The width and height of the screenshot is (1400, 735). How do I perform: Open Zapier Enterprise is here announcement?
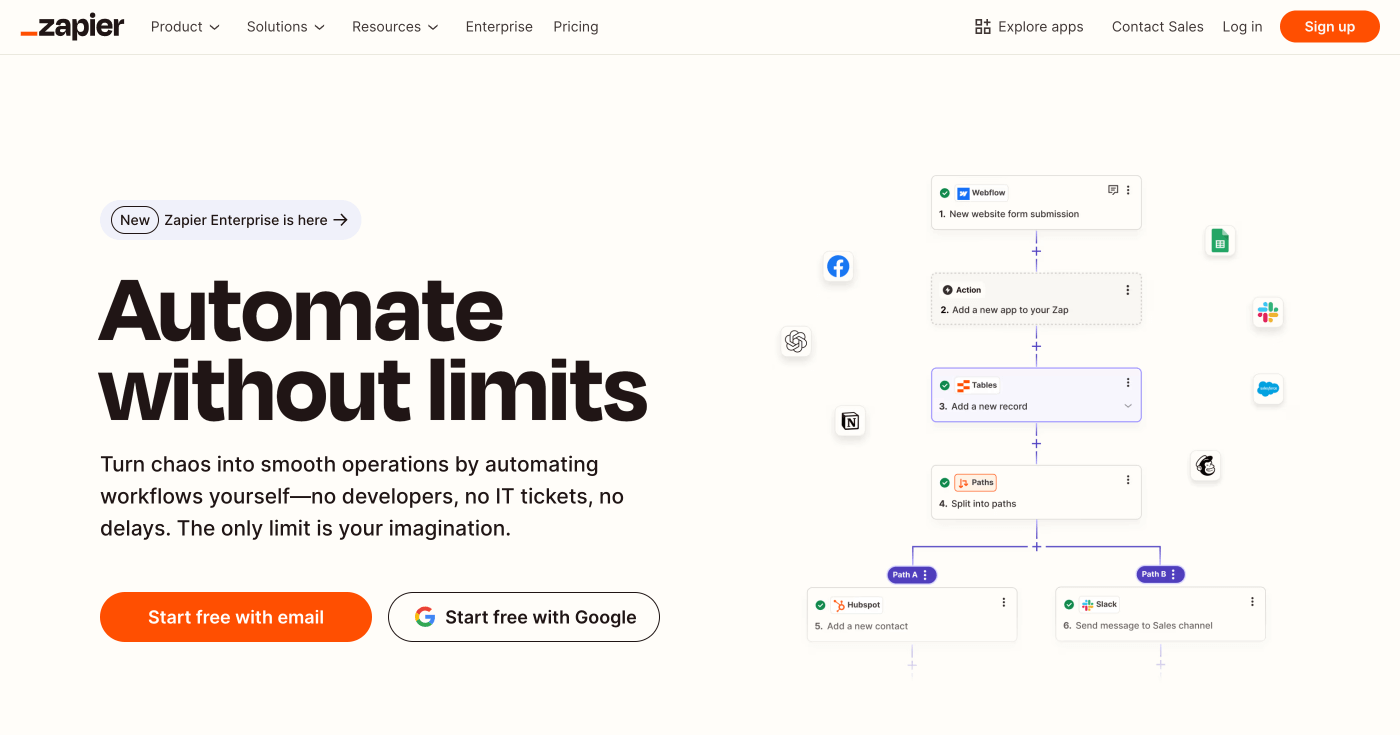click(x=230, y=220)
